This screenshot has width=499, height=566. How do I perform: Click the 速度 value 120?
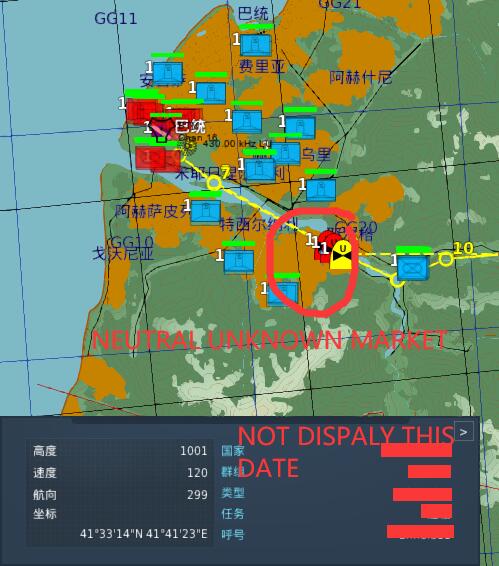[197, 473]
